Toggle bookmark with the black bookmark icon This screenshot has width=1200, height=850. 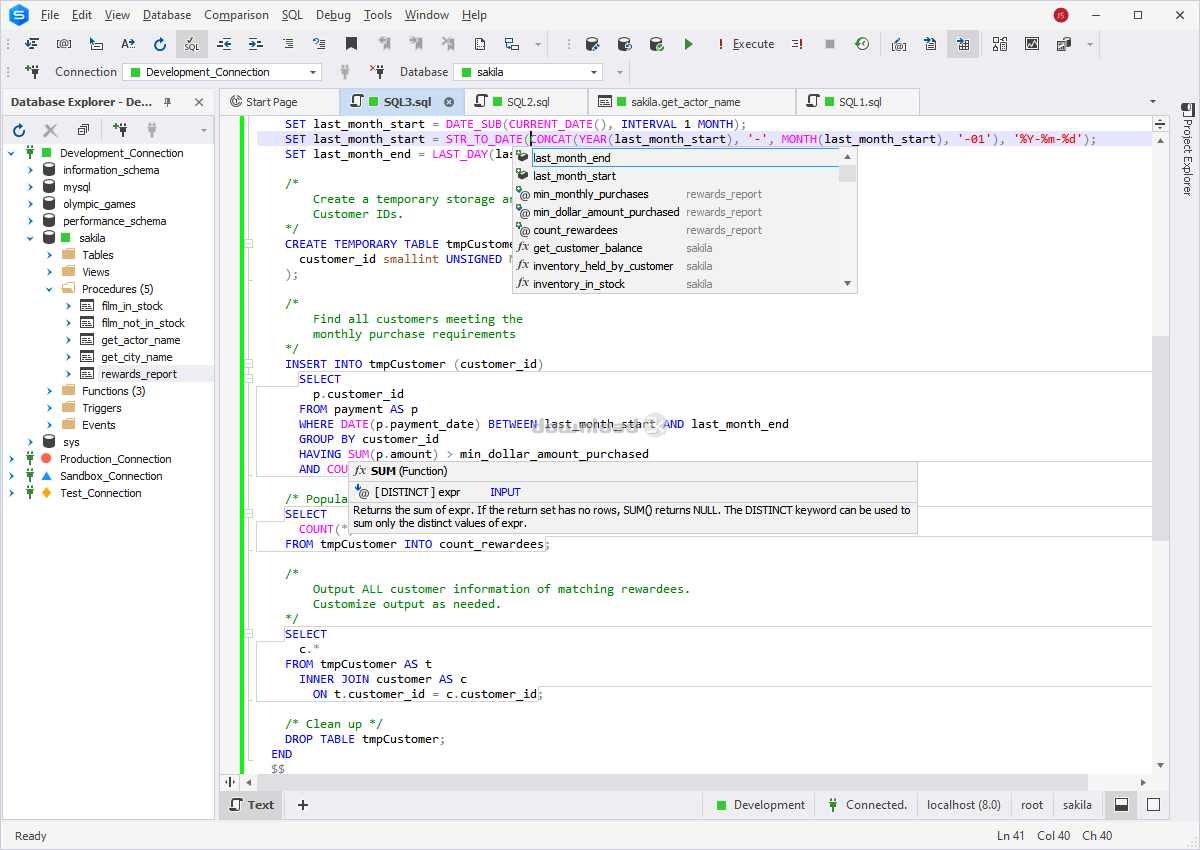point(351,44)
